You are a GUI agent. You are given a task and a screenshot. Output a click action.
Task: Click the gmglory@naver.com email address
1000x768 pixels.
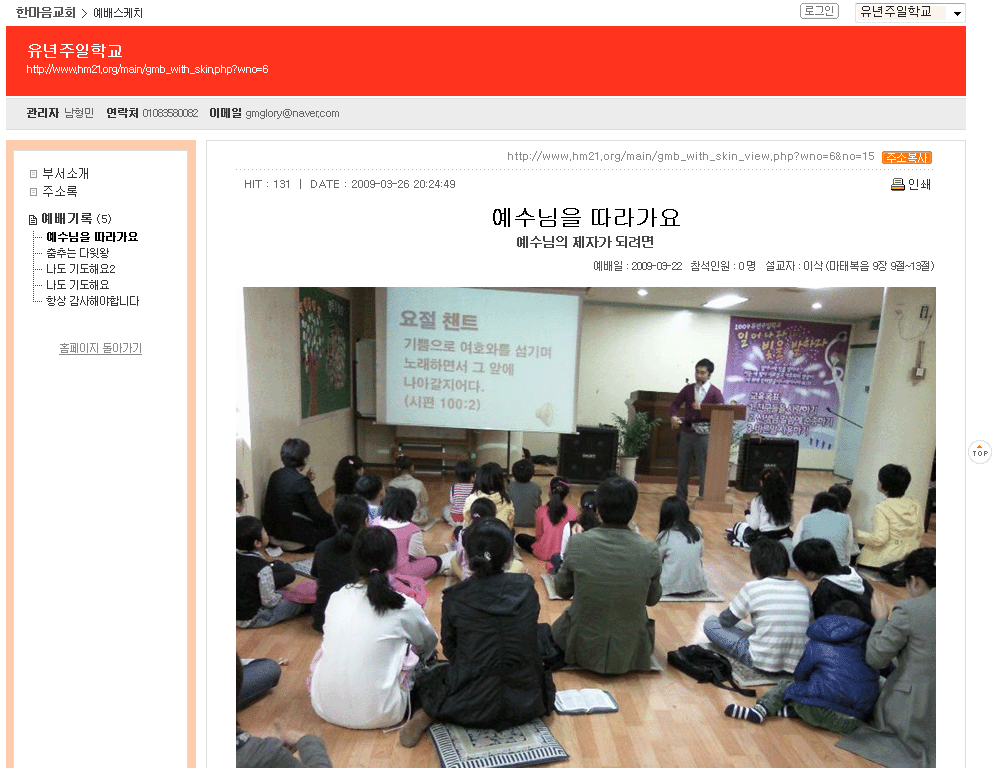(x=292, y=114)
